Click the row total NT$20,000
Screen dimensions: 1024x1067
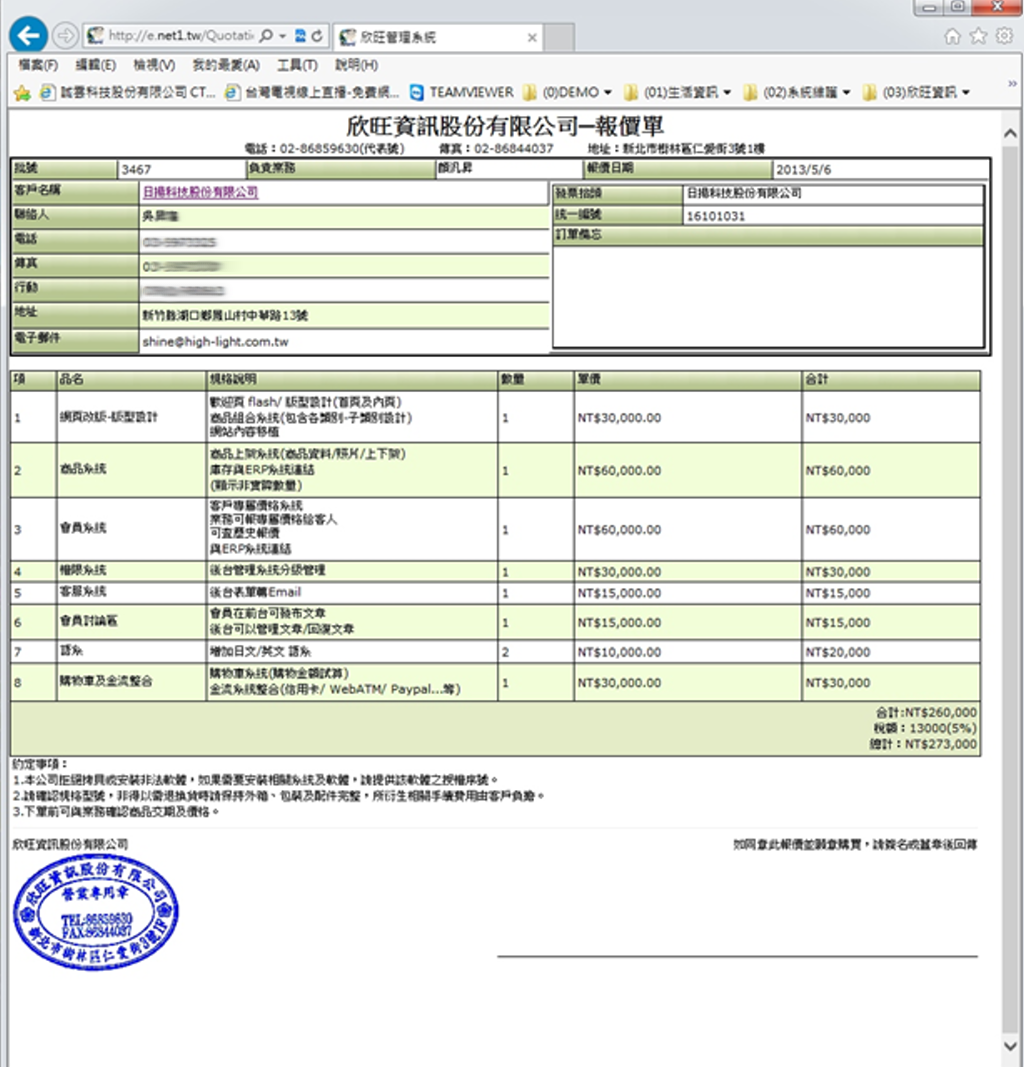pyautogui.click(x=838, y=652)
